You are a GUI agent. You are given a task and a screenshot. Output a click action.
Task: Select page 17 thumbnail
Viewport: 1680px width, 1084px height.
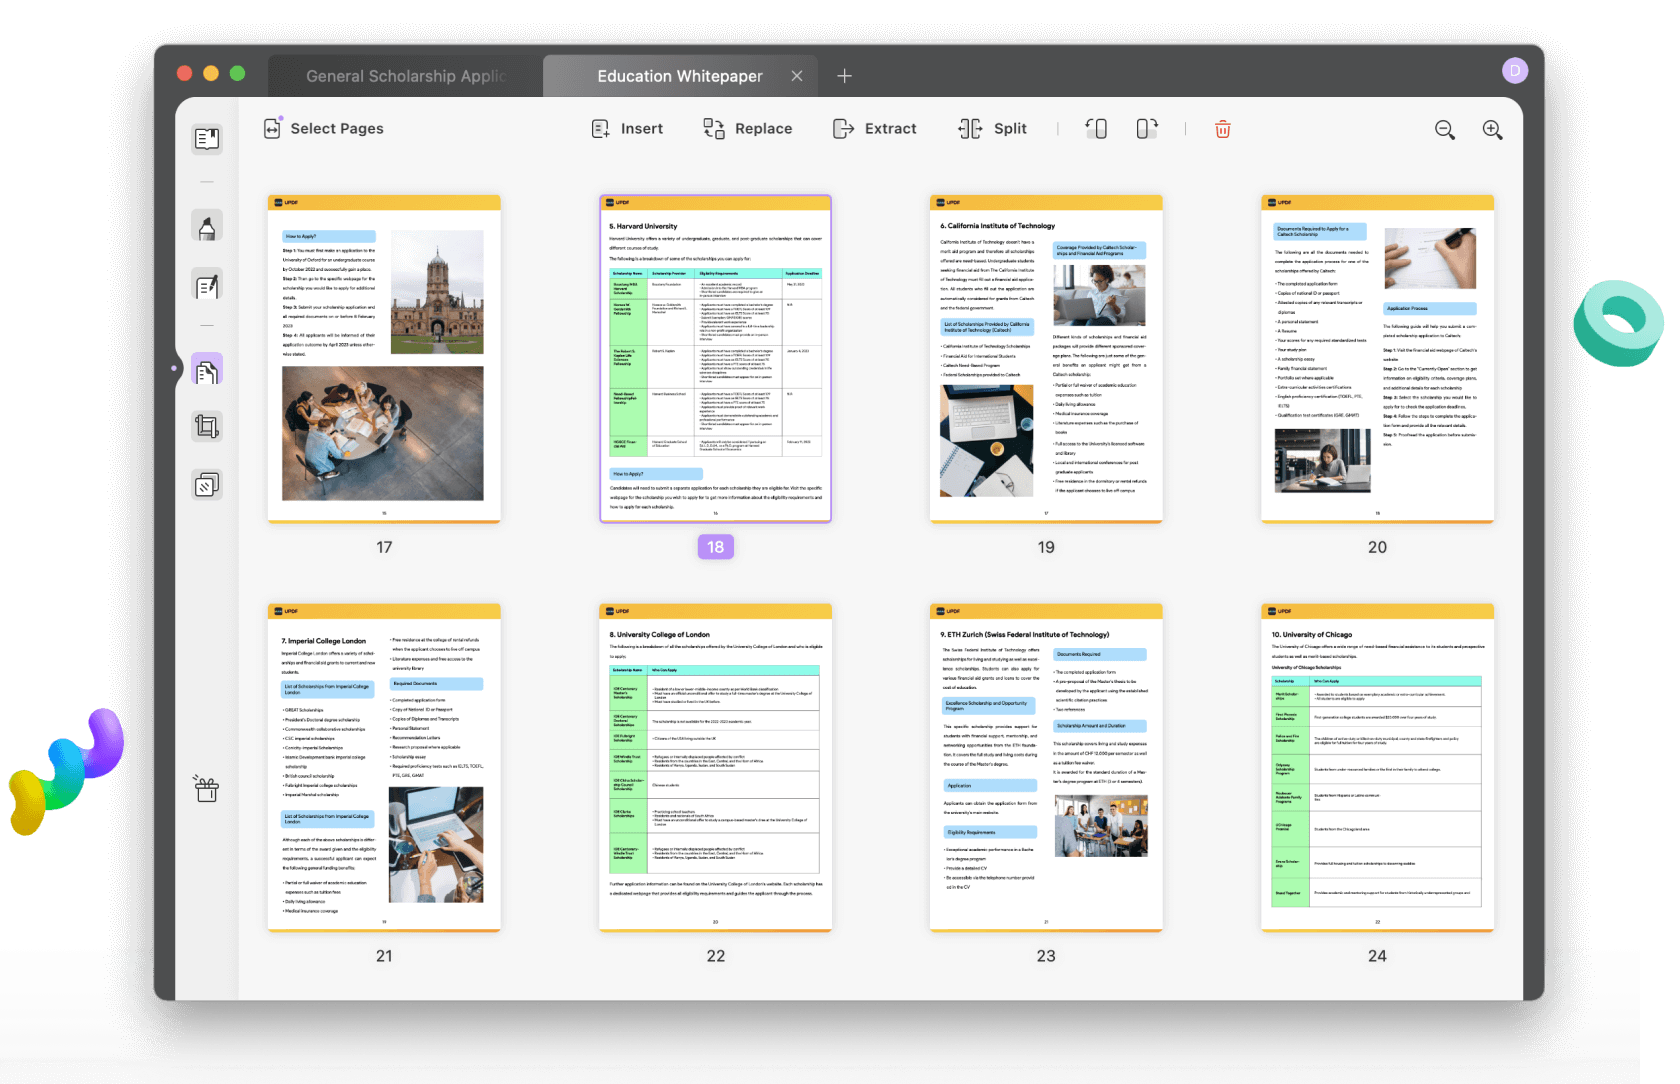click(384, 359)
